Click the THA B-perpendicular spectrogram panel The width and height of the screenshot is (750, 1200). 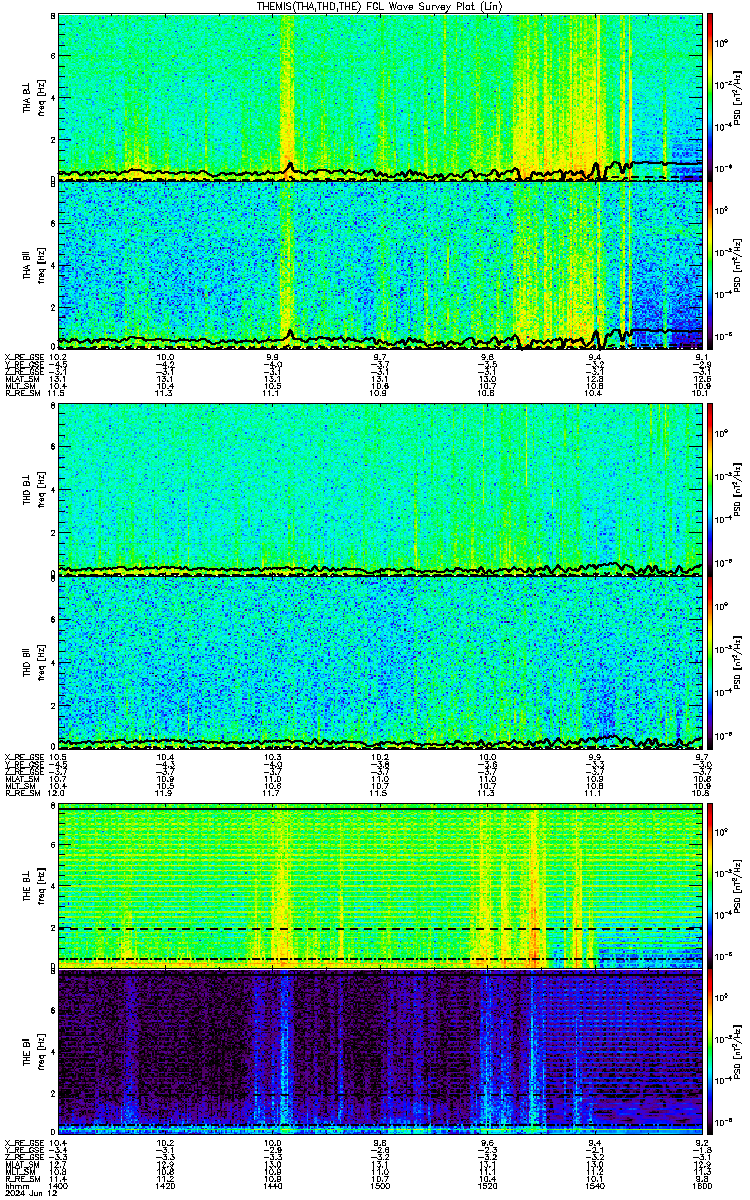click(380, 96)
